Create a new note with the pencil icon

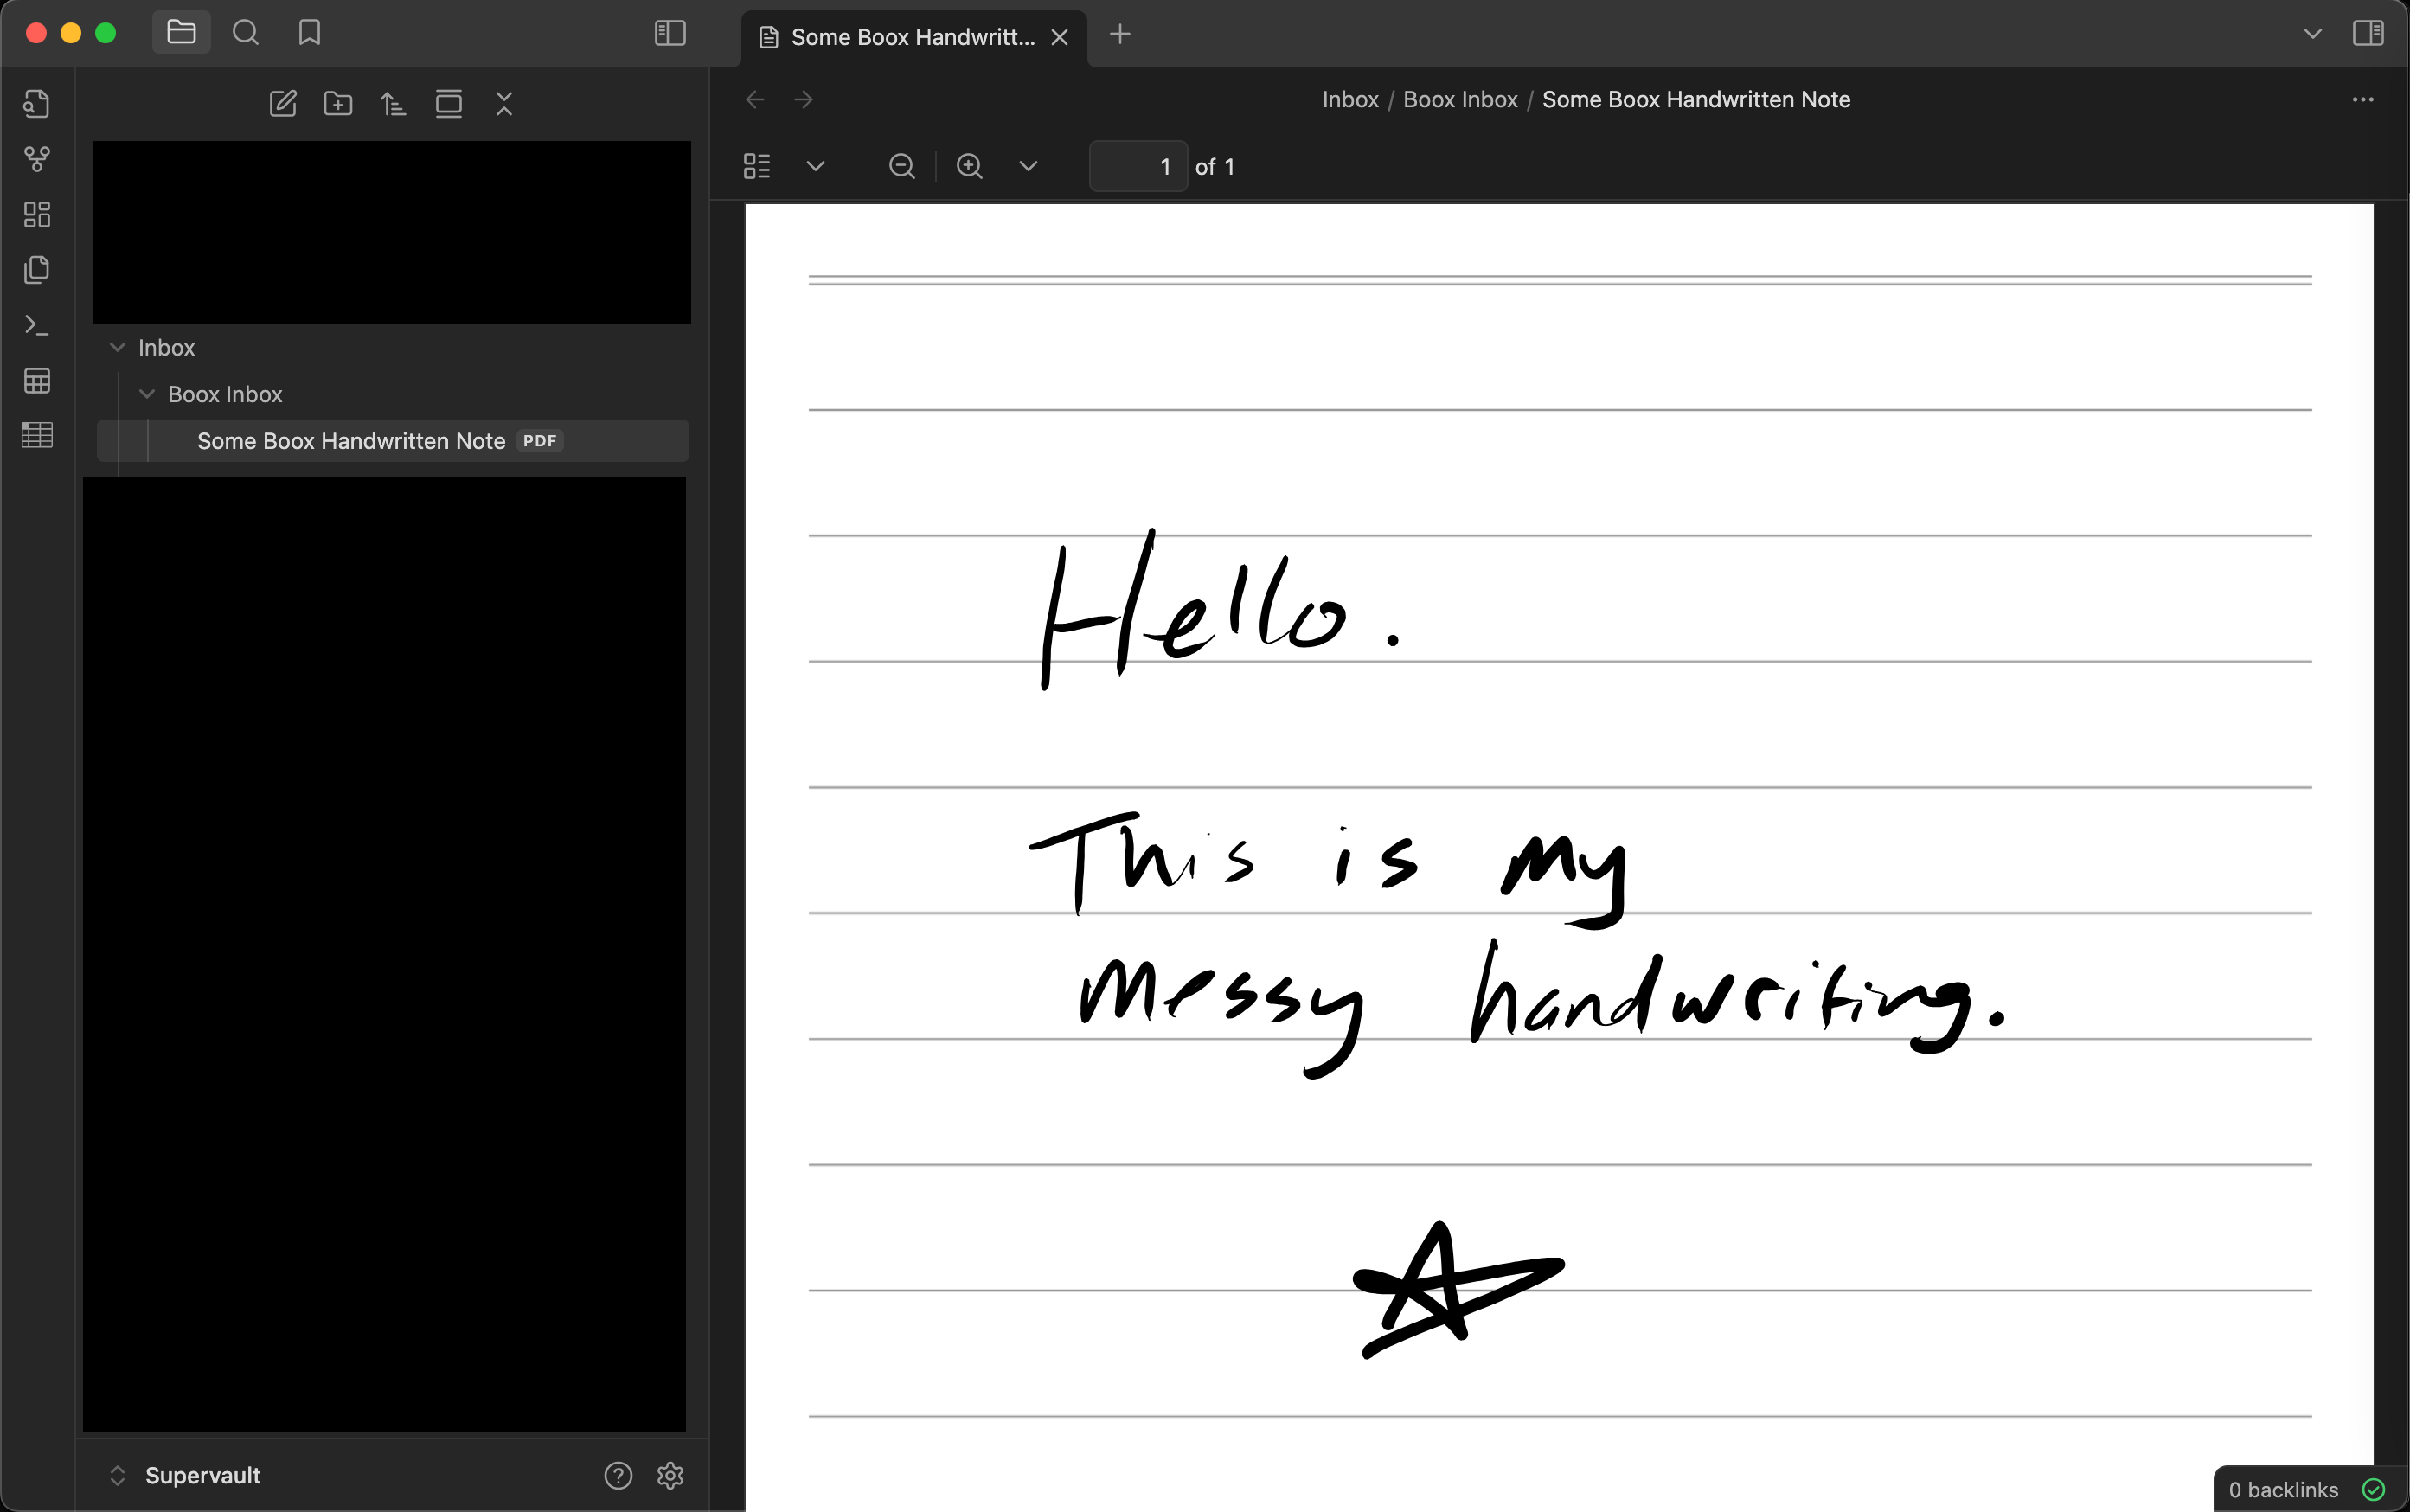click(x=283, y=103)
